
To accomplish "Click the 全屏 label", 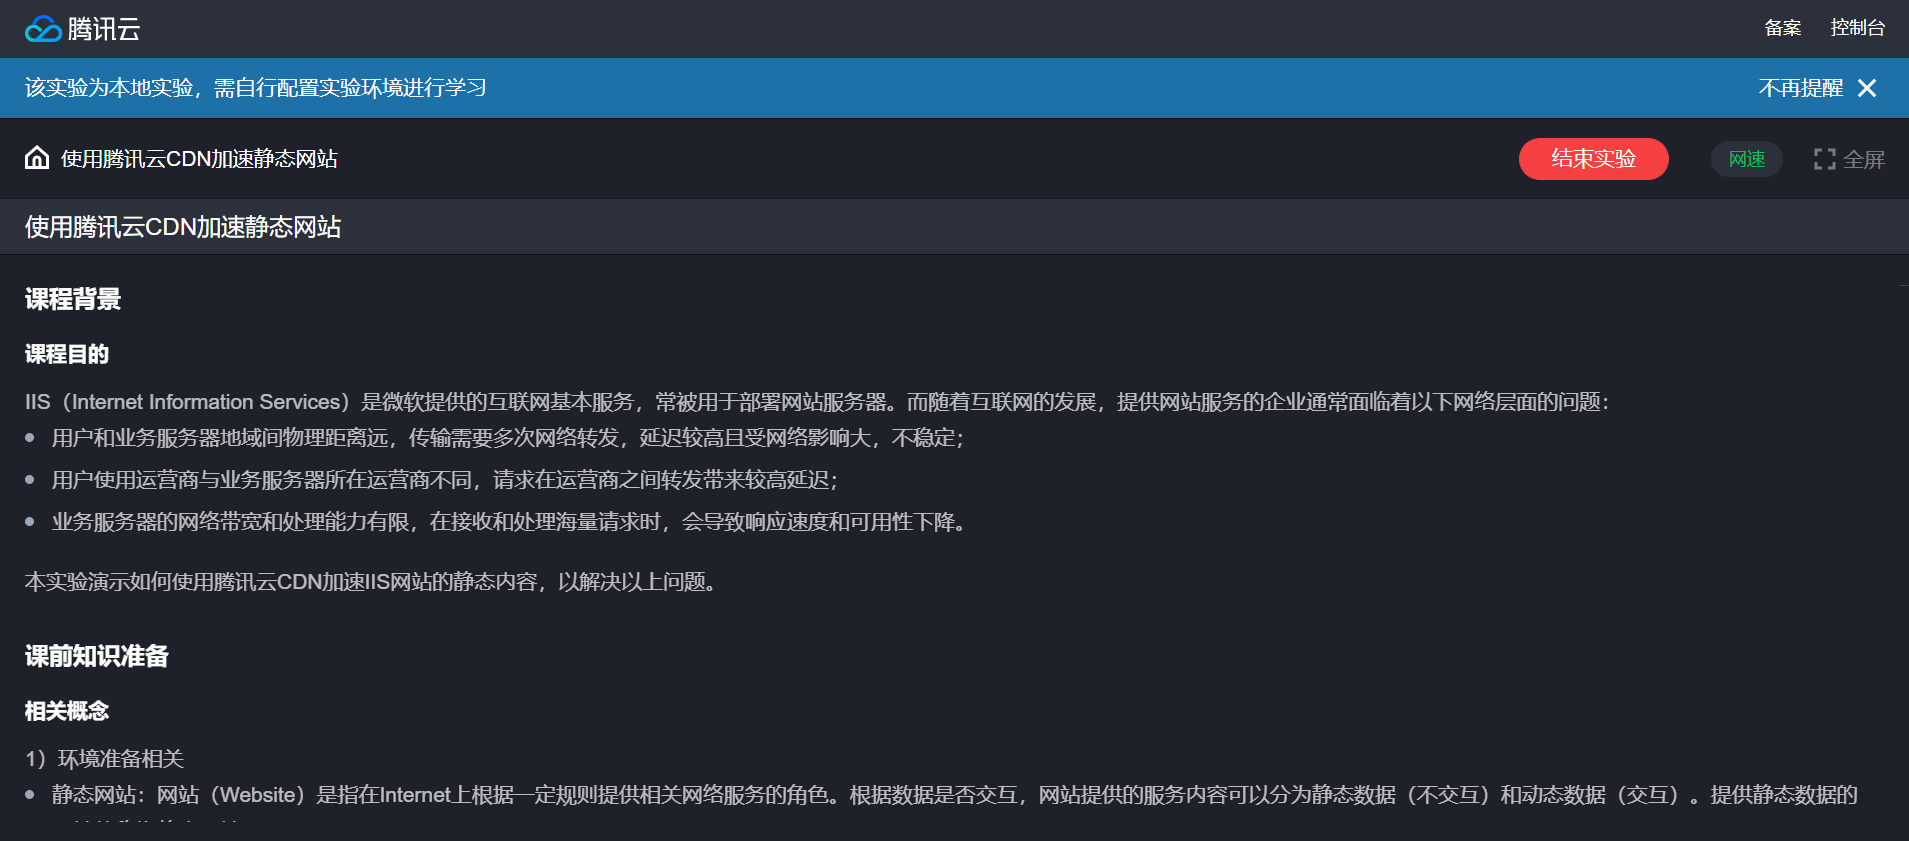I will (1863, 159).
